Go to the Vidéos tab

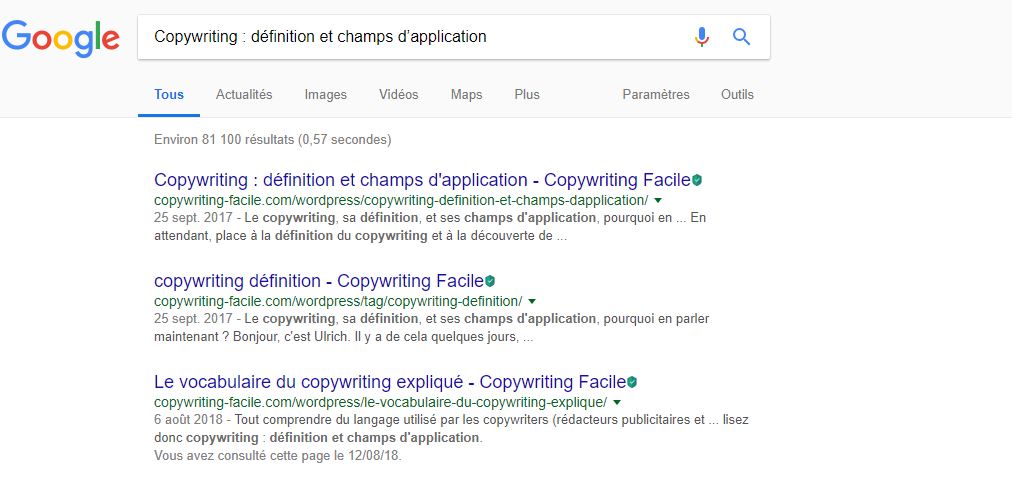pyautogui.click(x=398, y=95)
